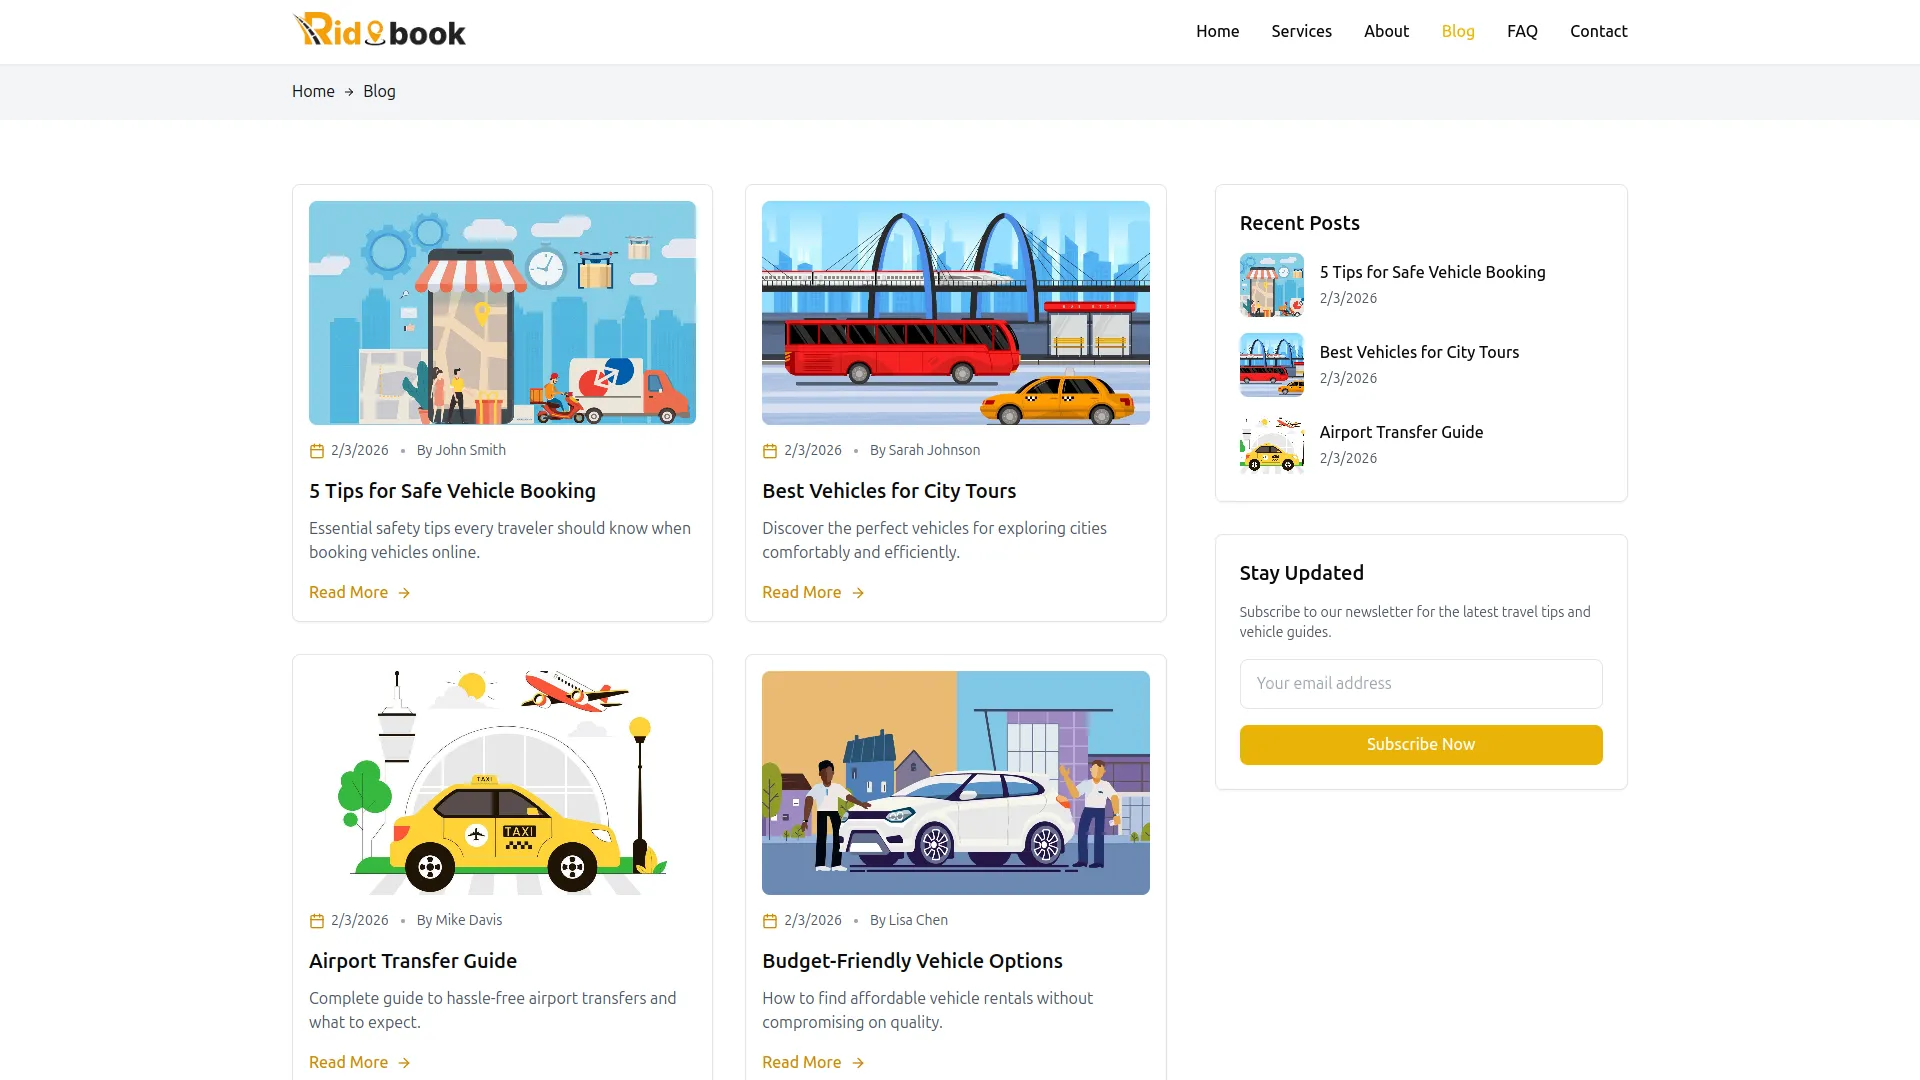Open the Contact page
The height and width of the screenshot is (1080, 1920).
pyautogui.click(x=1598, y=31)
